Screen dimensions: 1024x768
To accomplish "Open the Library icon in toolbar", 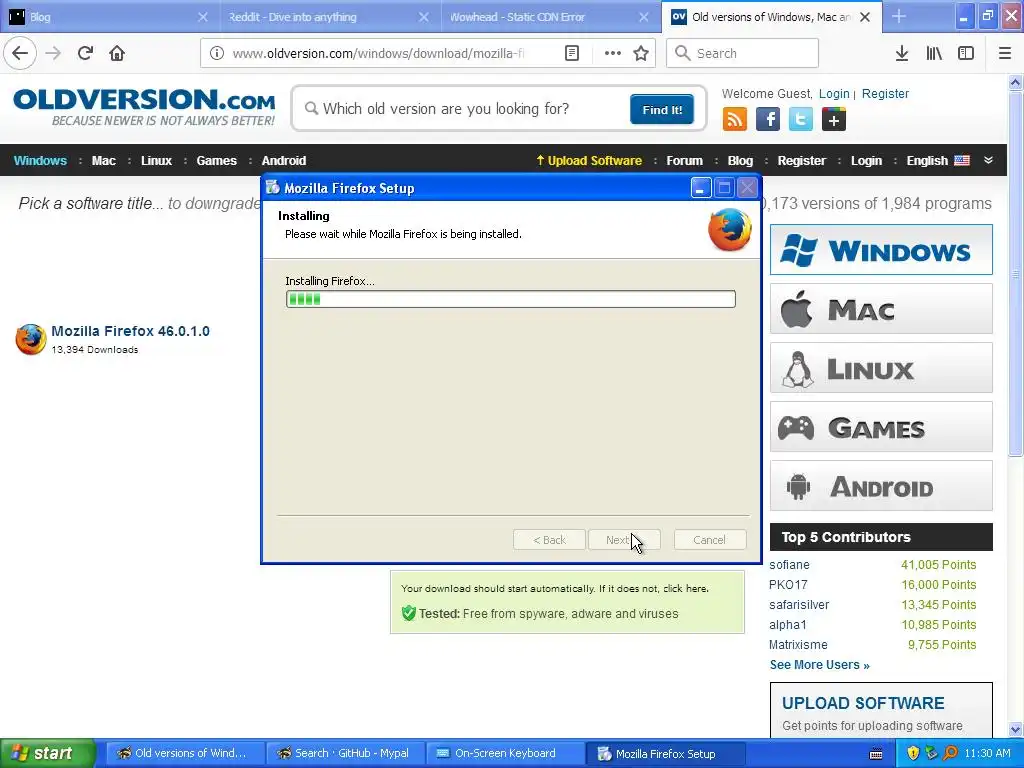I will (934, 53).
